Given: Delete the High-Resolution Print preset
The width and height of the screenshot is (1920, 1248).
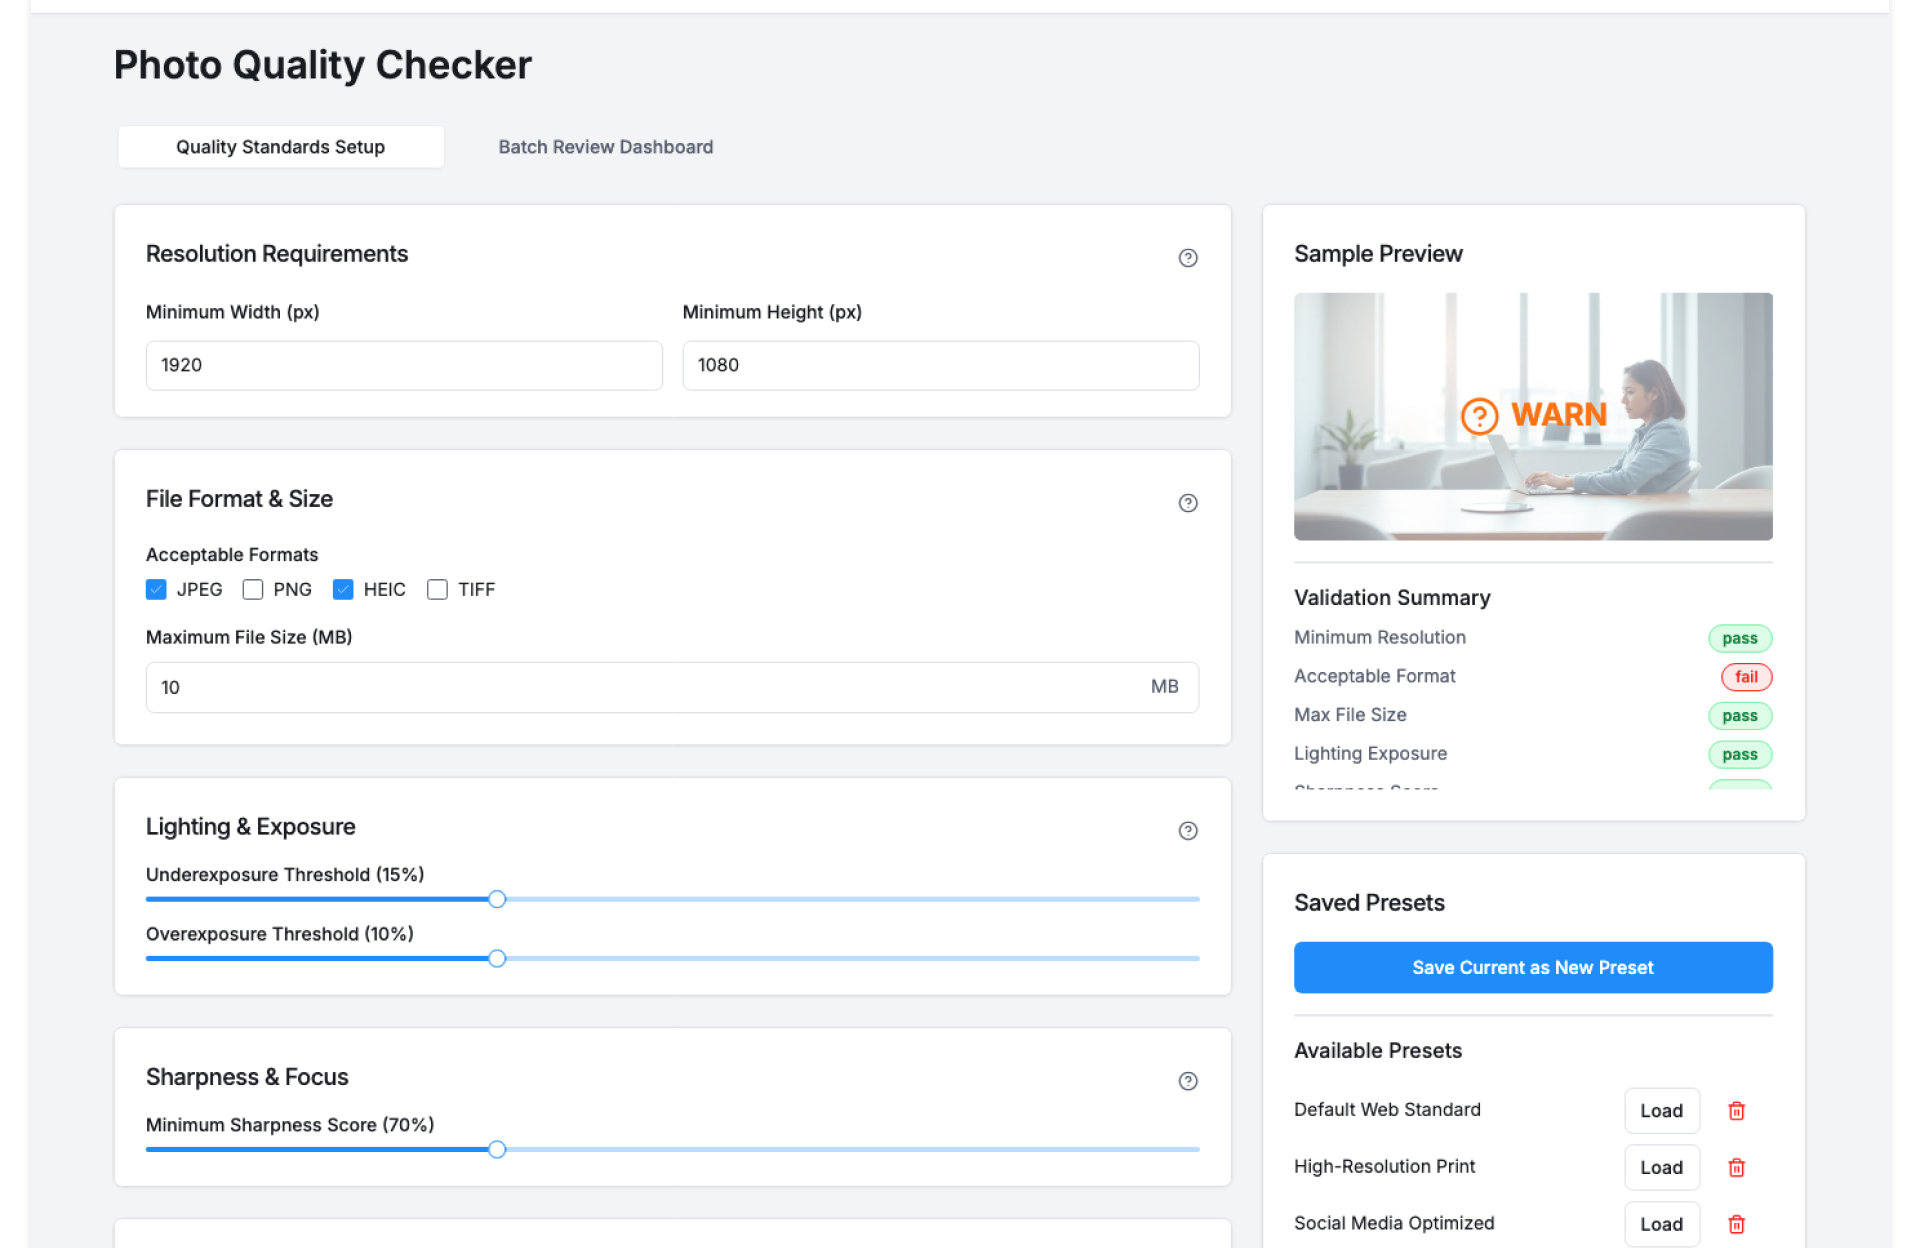Looking at the screenshot, I should [x=1736, y=1168].
